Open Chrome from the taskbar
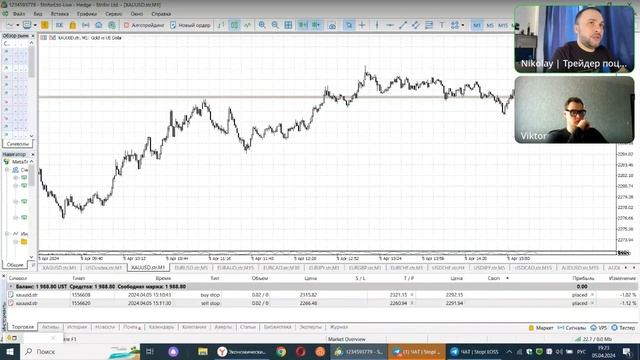Viewport: 640px width, 360px height. (281, 351)
